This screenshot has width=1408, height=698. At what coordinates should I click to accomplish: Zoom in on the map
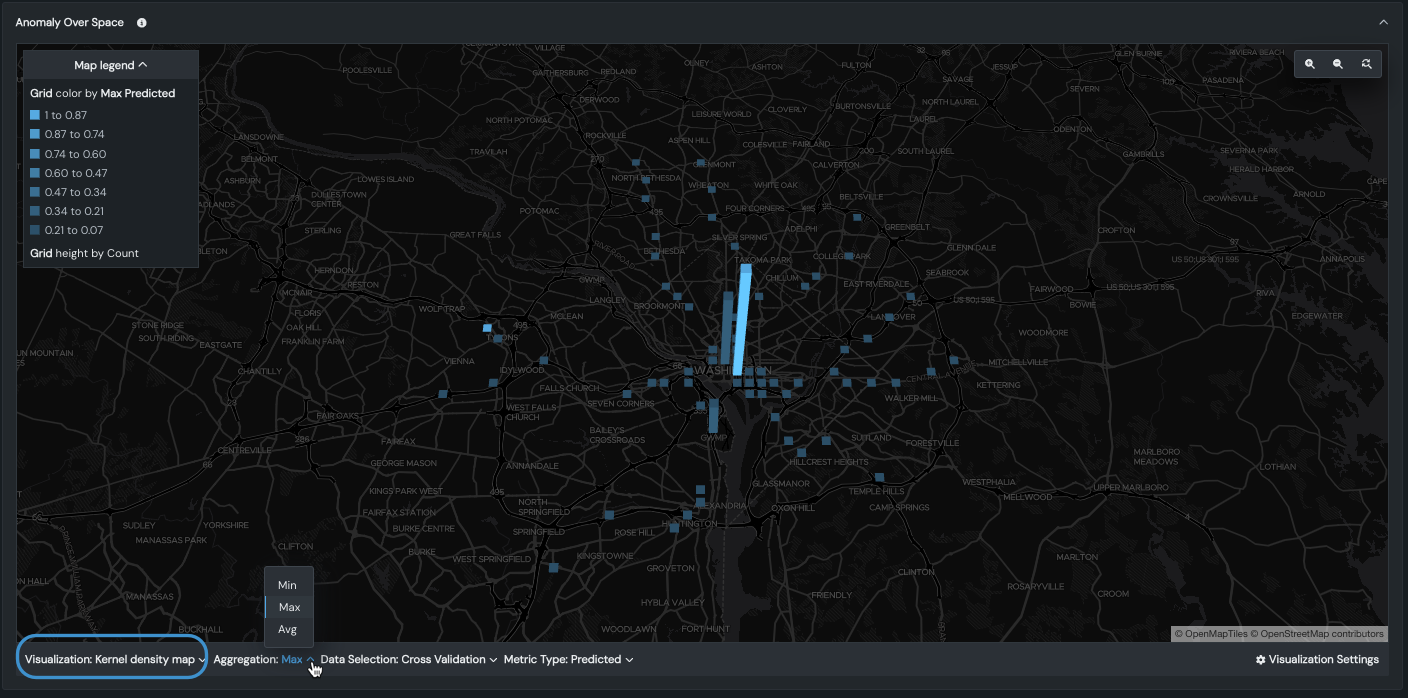[1310, 64]
